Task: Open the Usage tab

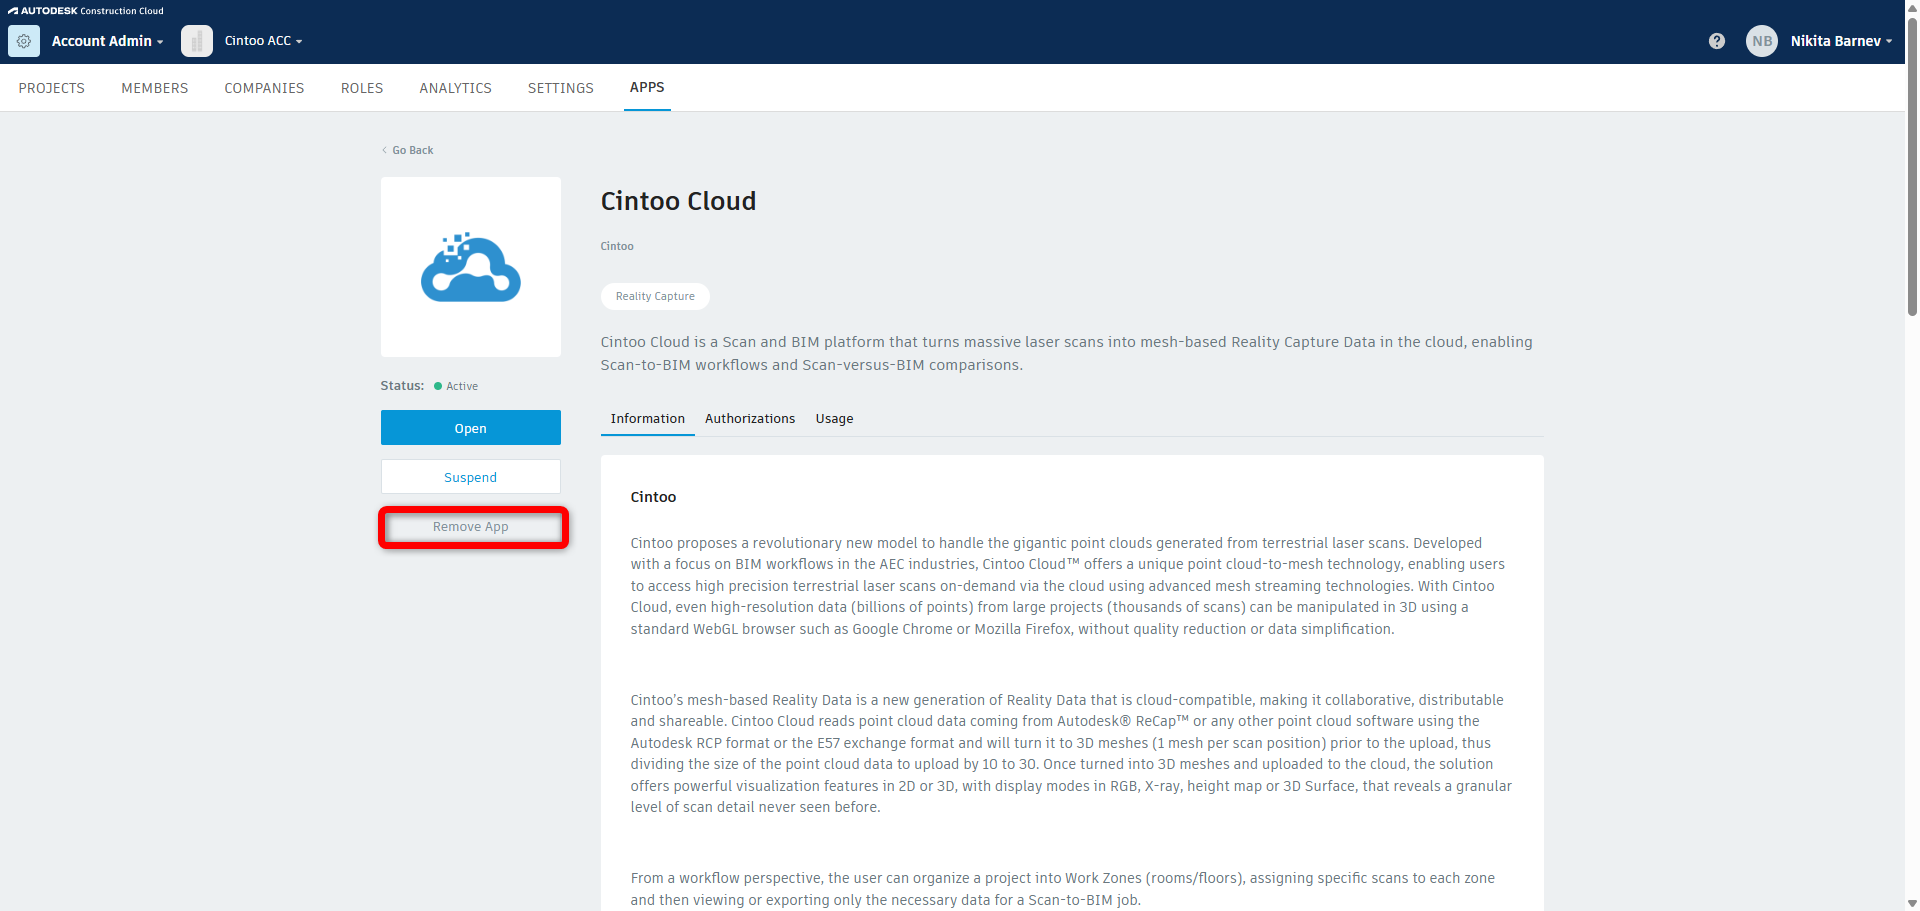Action: point(834,419)
